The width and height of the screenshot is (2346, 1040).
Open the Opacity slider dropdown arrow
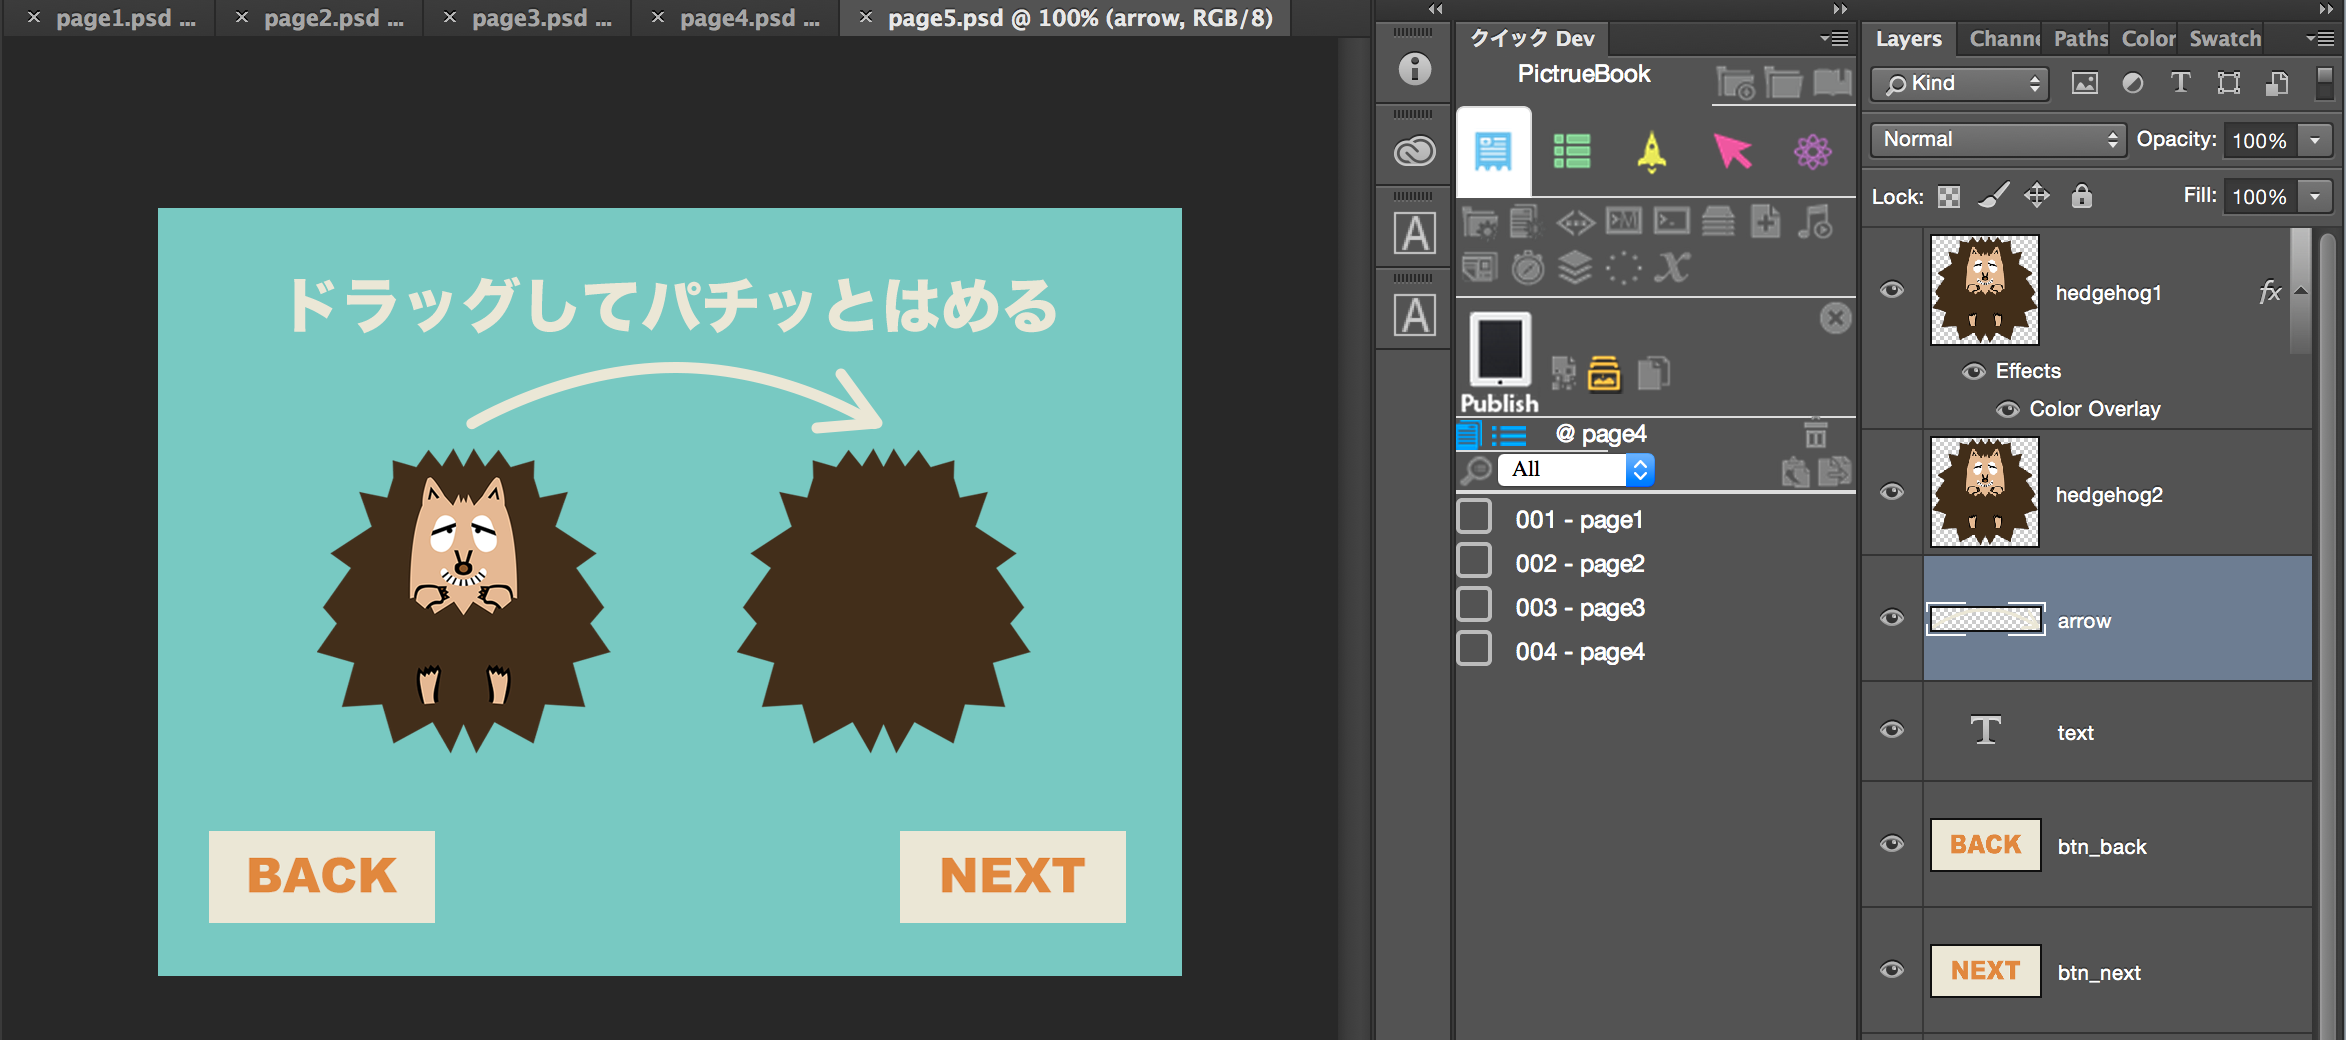coord(2315,140)
